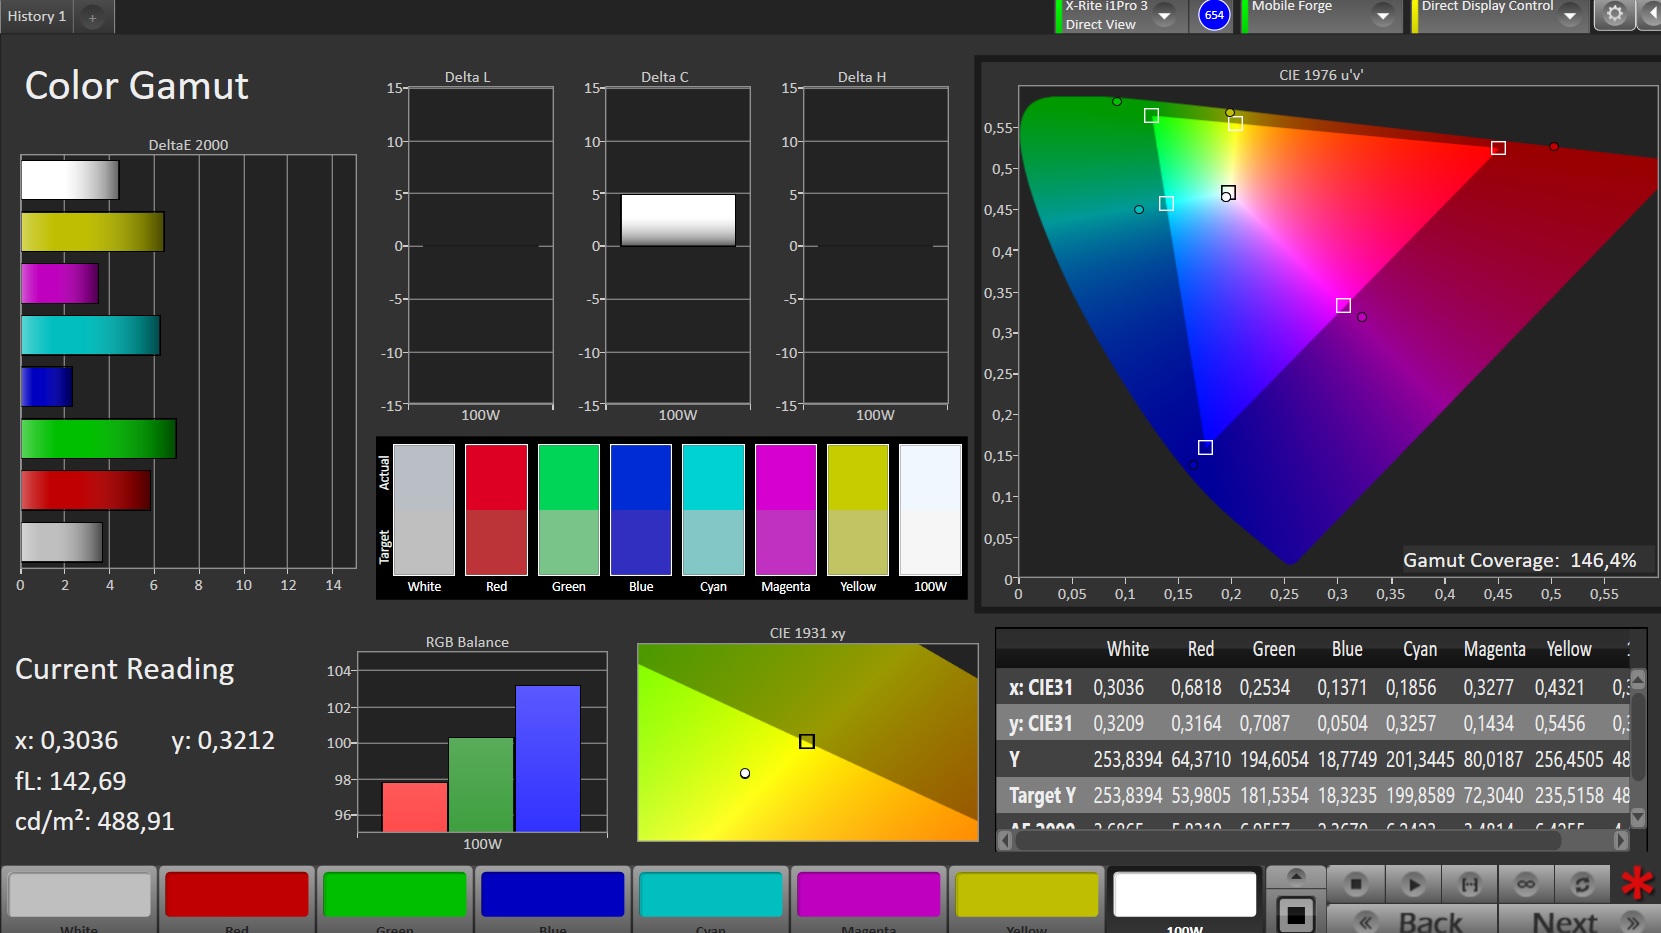This screenshot has height=933, width=1661.
Task: Click the refresh arrows icon
Action: [x=1581, y=884]
